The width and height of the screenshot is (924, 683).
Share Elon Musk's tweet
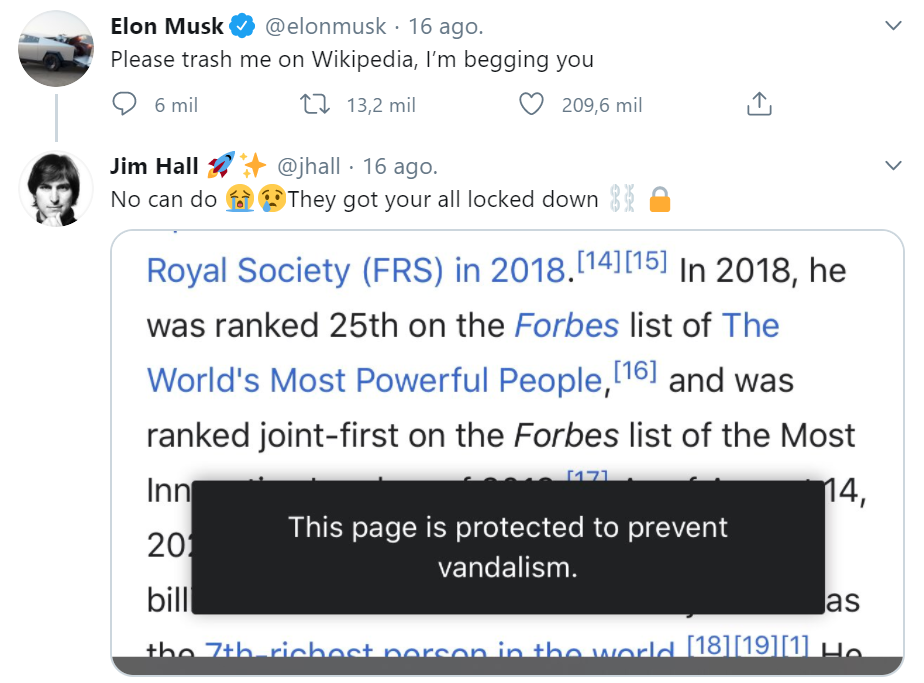tap(759, 104)
